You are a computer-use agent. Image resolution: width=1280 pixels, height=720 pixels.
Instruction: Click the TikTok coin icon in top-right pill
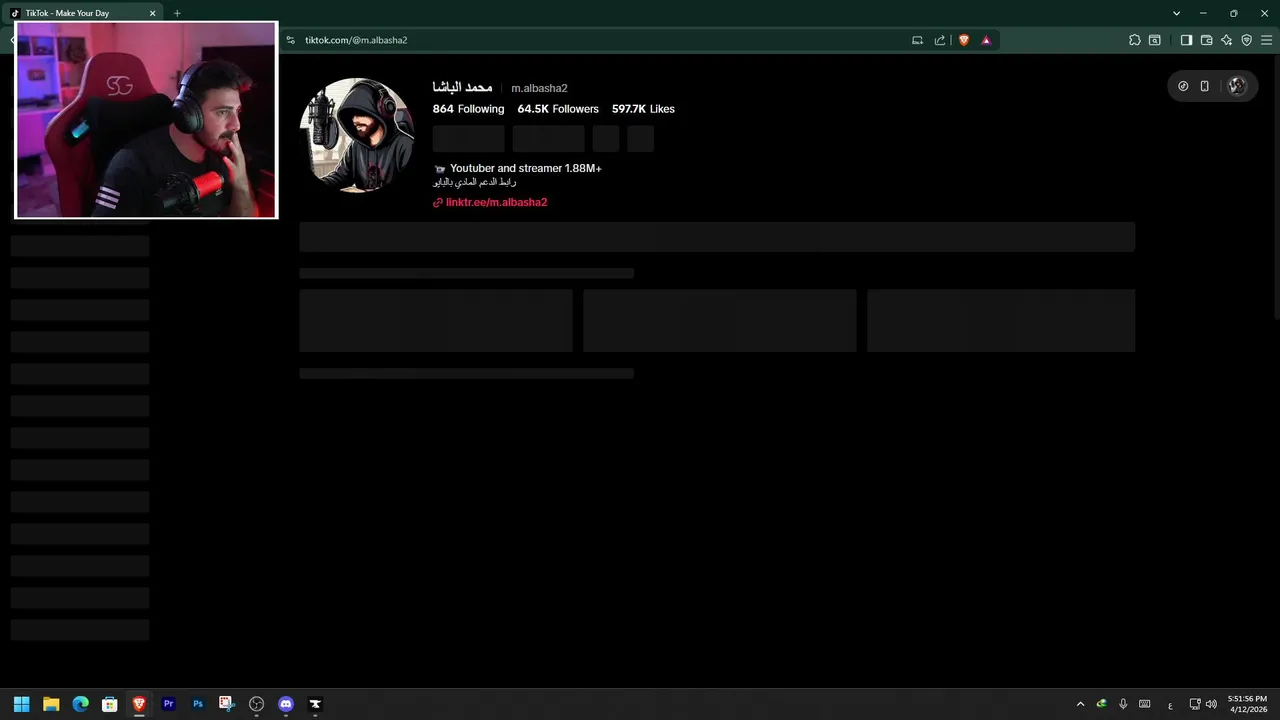[1183, 86]
